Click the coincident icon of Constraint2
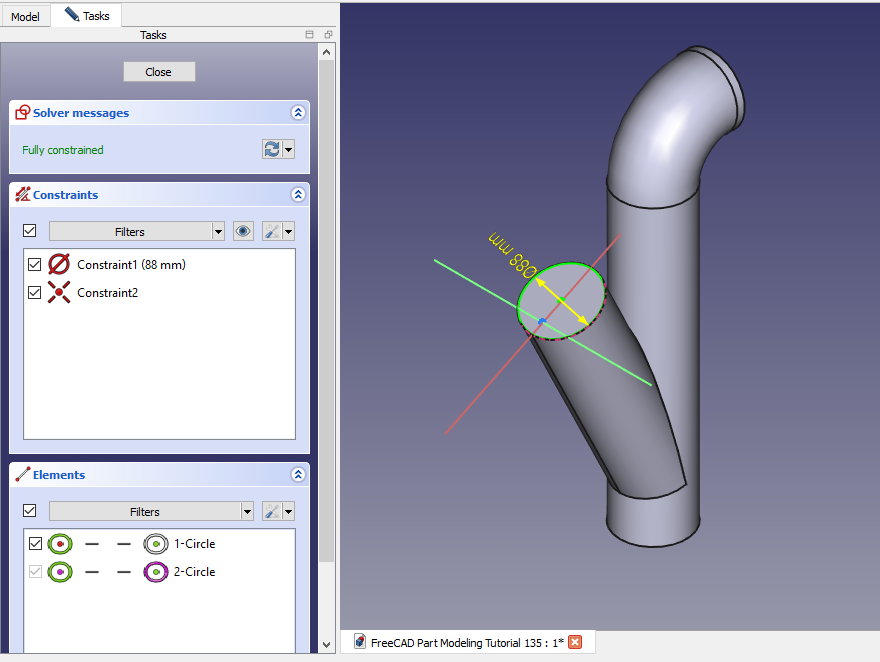 click(59, 293)
